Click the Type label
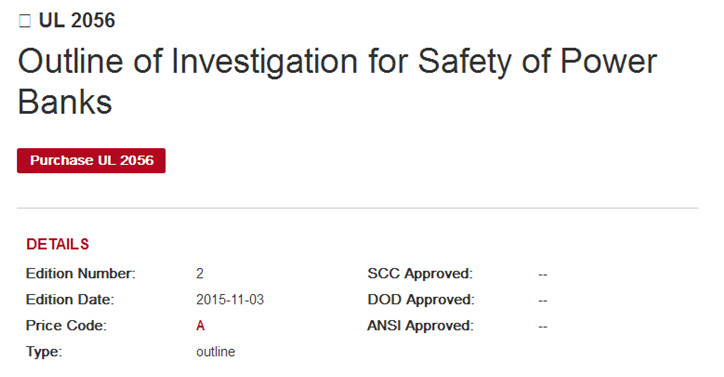Screen dimensions: 724x377 pos(44,352)
